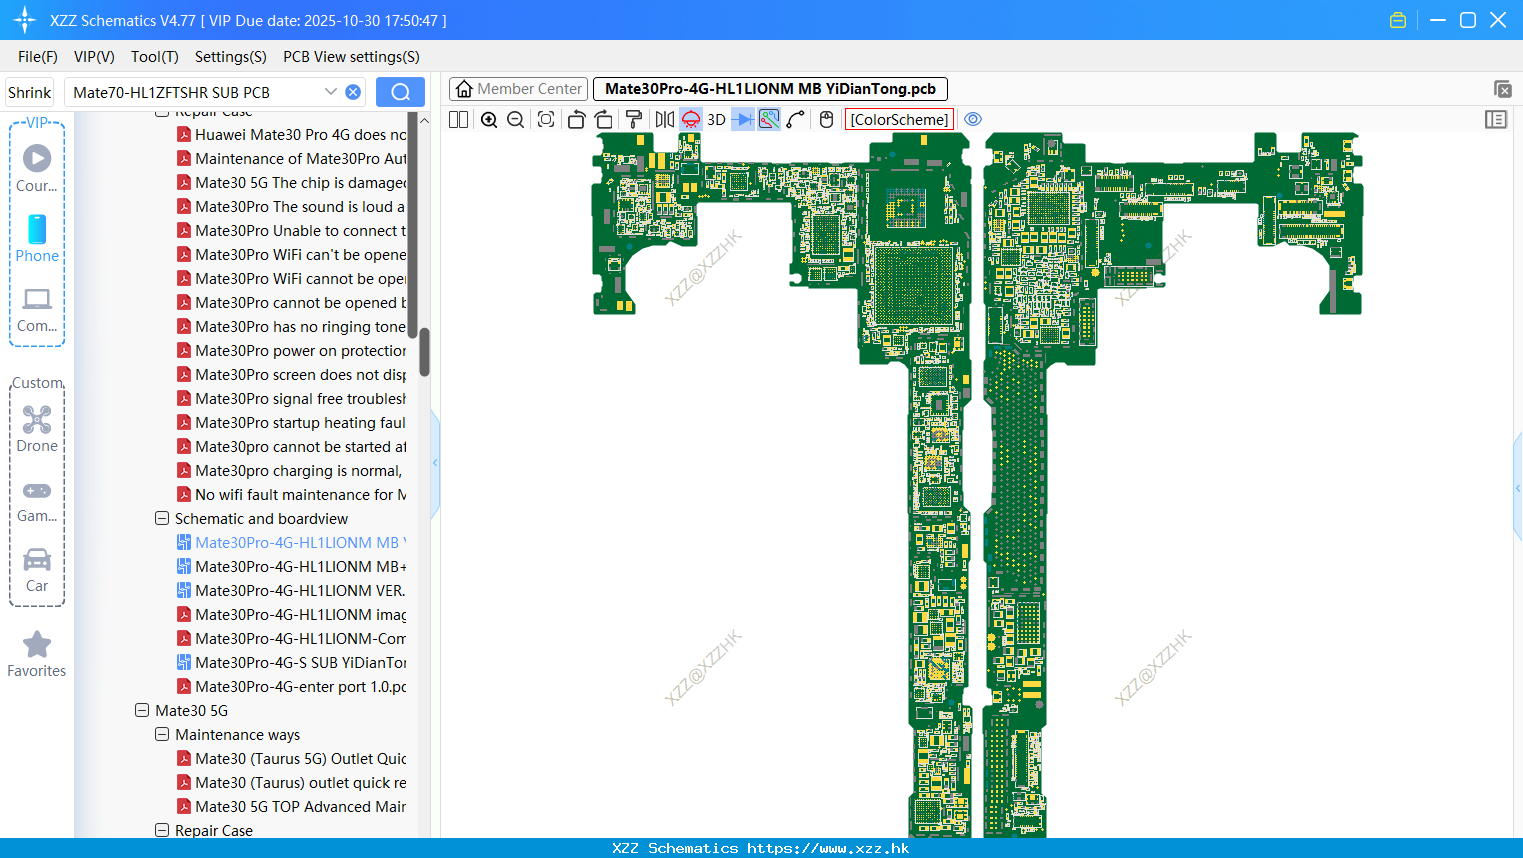Open the Settings(S) menu
1523x858 pixels.
tap(231, 57)
